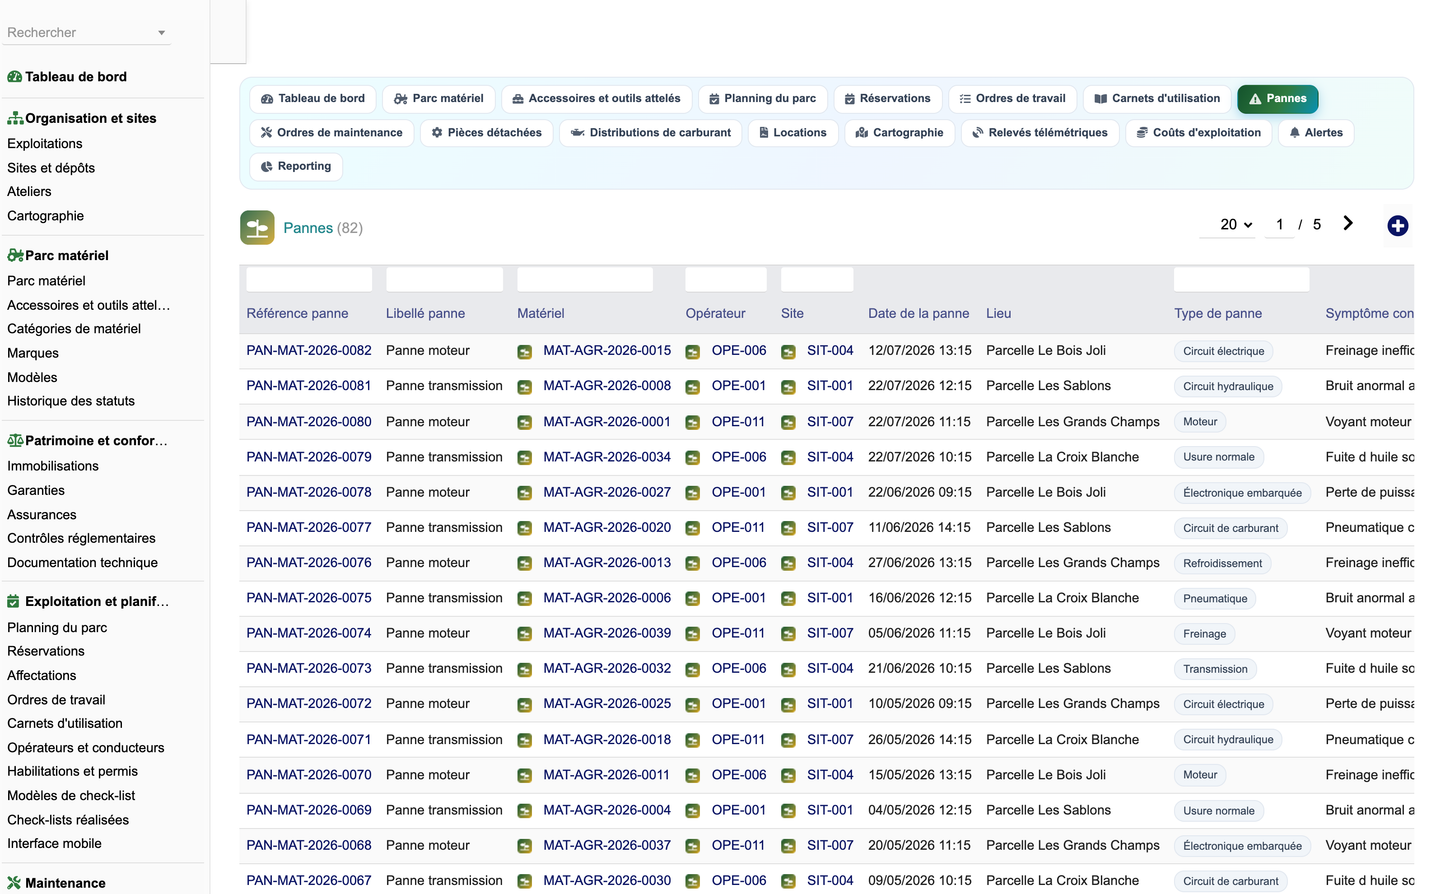Screen dimensions: 1445x894
Task: Click Matériel column filter field
Action: pos(585,279)
